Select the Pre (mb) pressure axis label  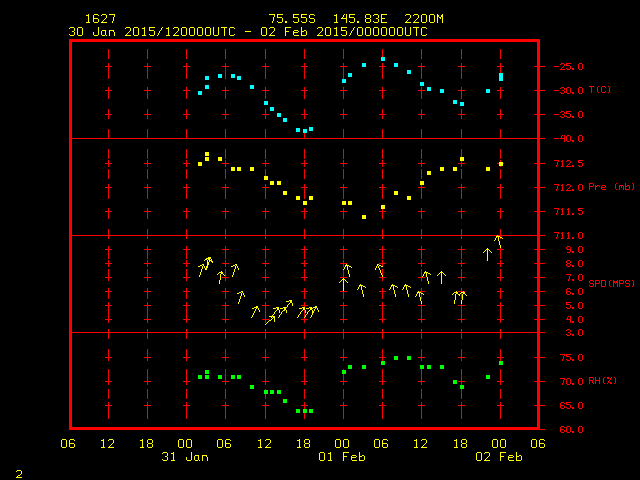(611, 187)
